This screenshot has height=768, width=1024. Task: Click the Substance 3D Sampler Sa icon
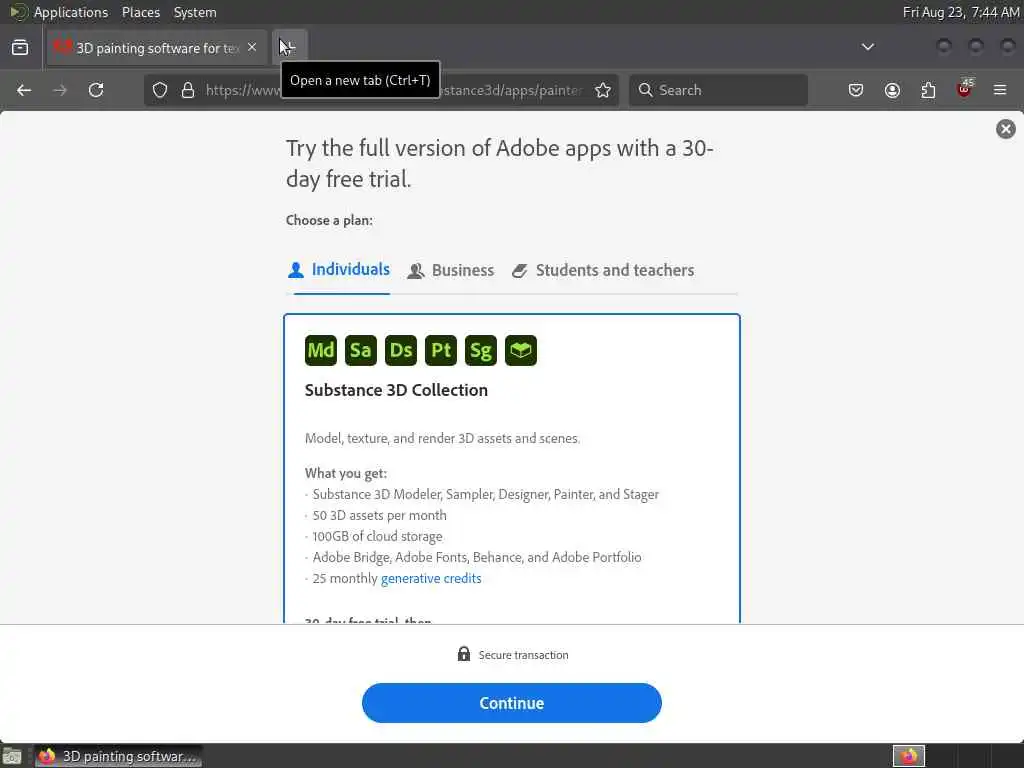(360, 351)
